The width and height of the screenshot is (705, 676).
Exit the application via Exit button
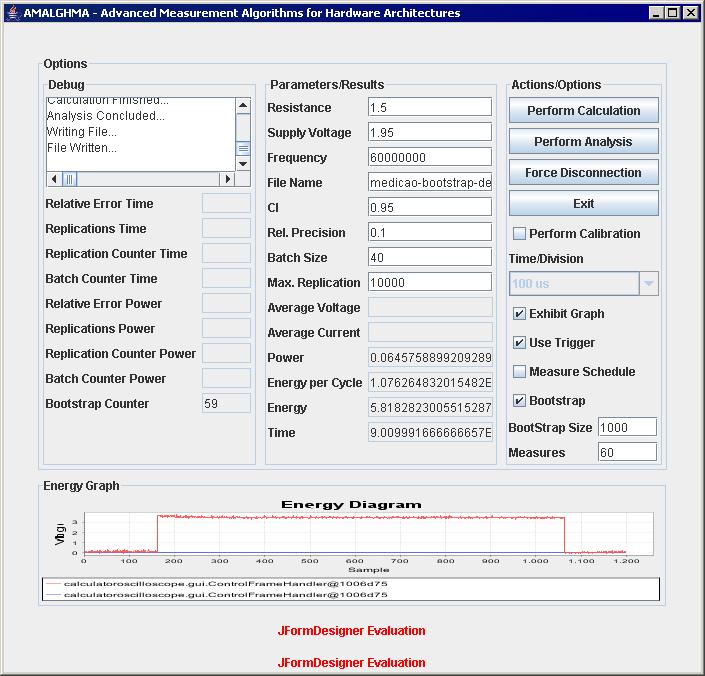(x=584, y=203)
